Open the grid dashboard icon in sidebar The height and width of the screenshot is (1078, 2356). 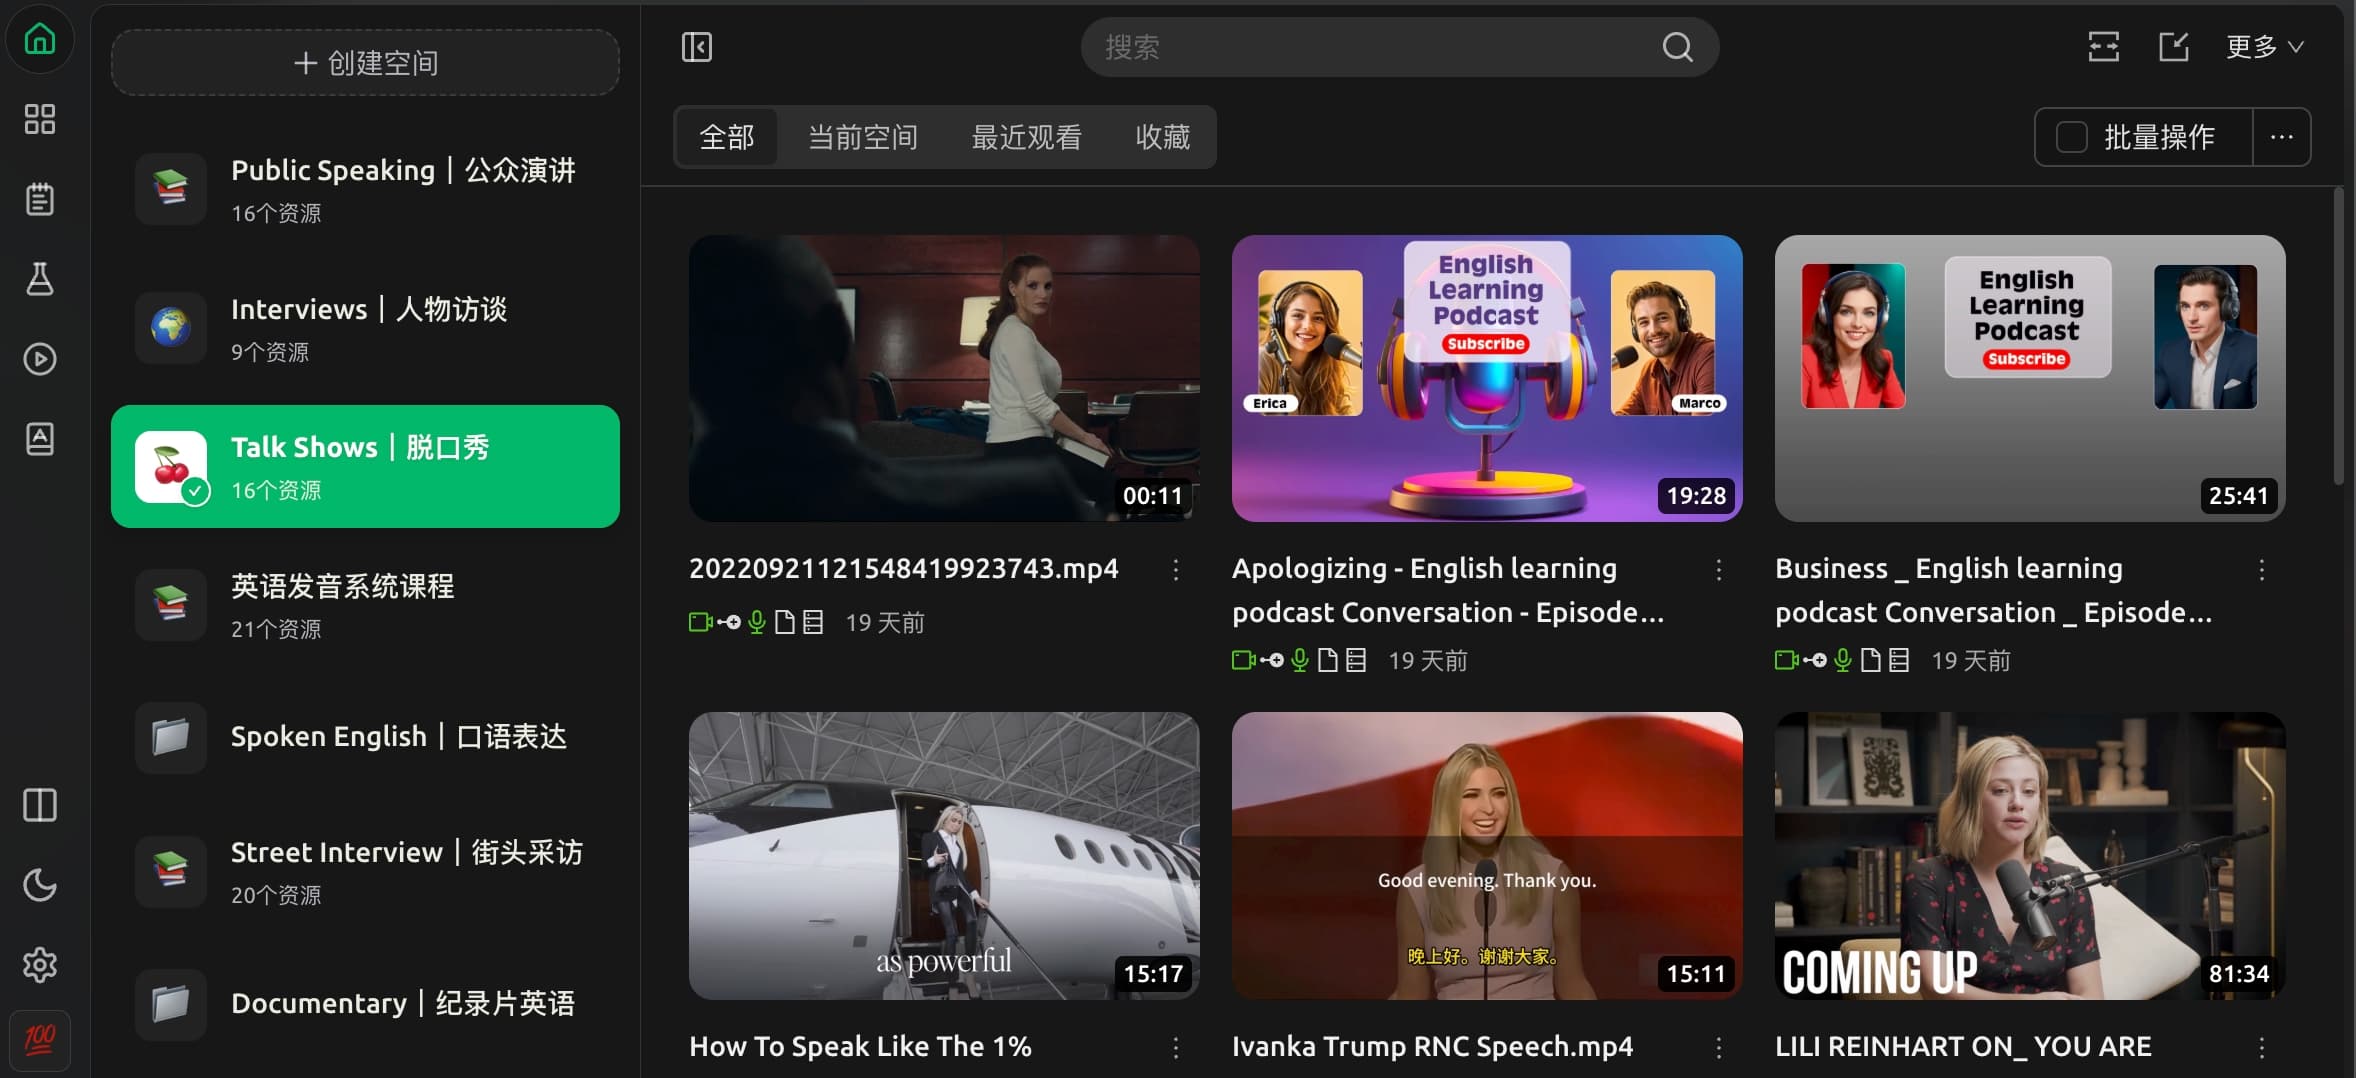(x=40, y=119)
